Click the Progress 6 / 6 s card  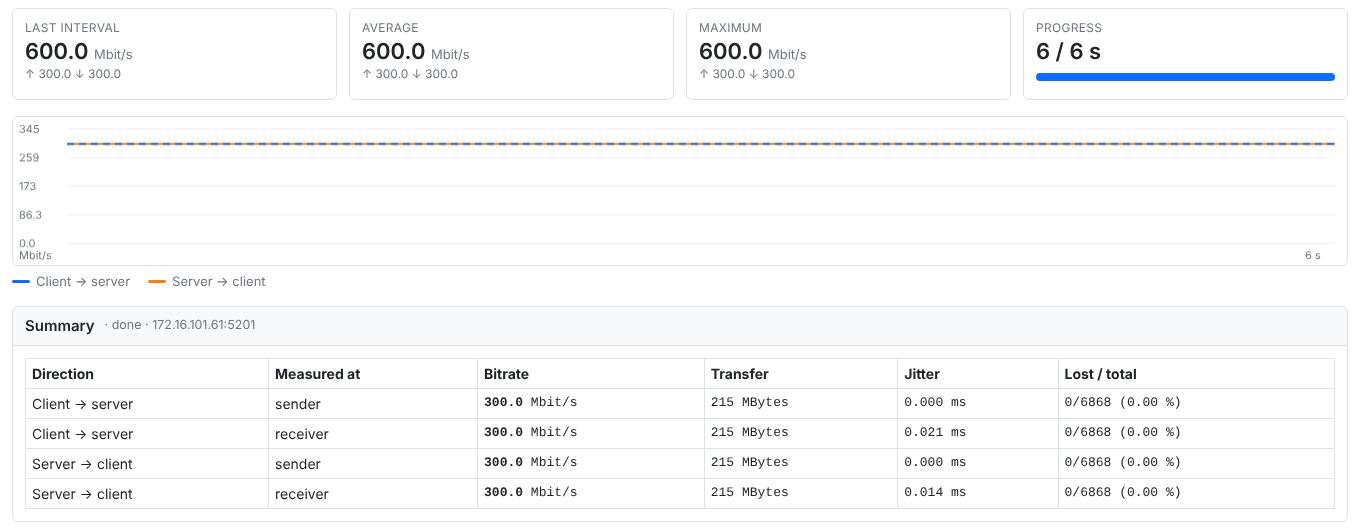point(1185,54)
